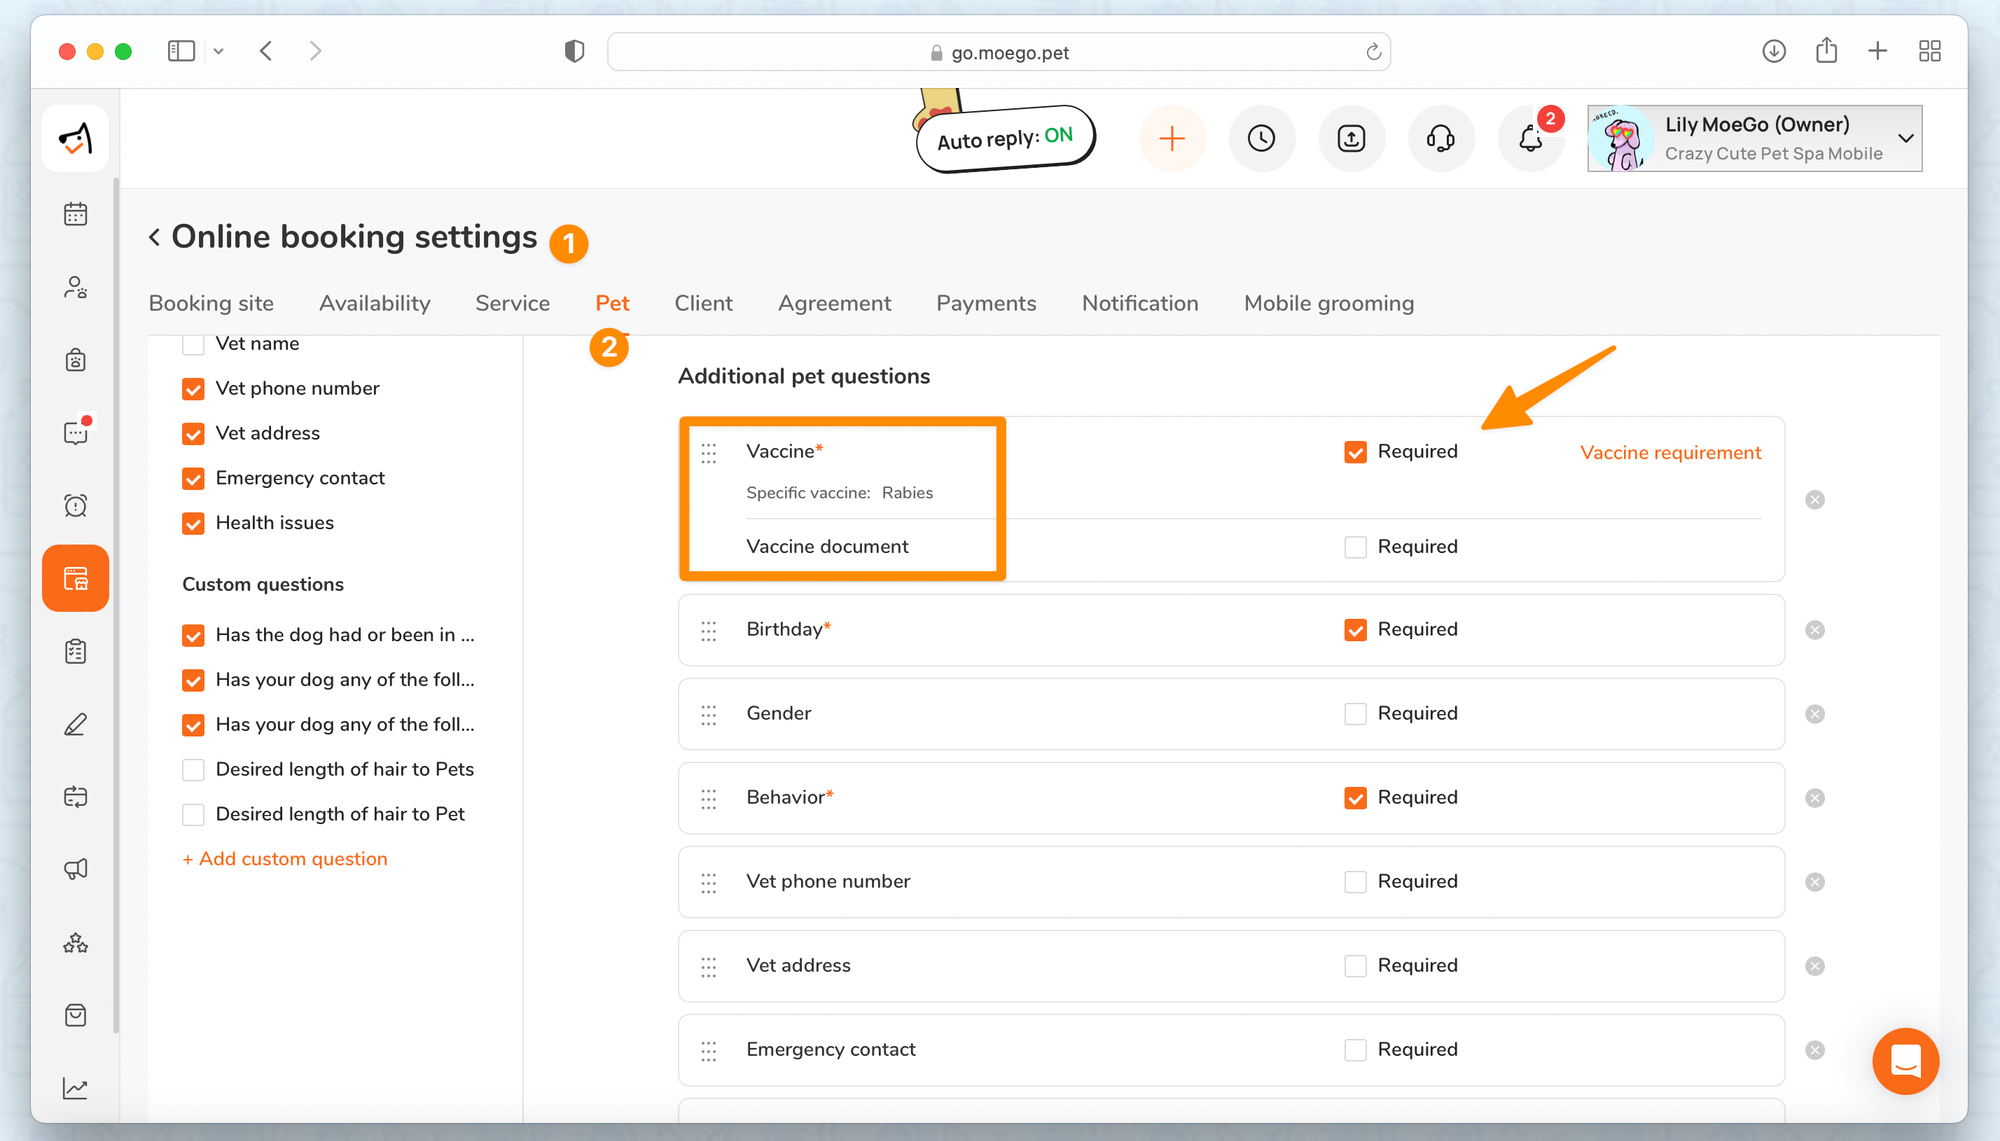The width and height of the screenshot is (2000, 1141).
Task: Switch to the Payments tab
Action: [x=986, y=303]
